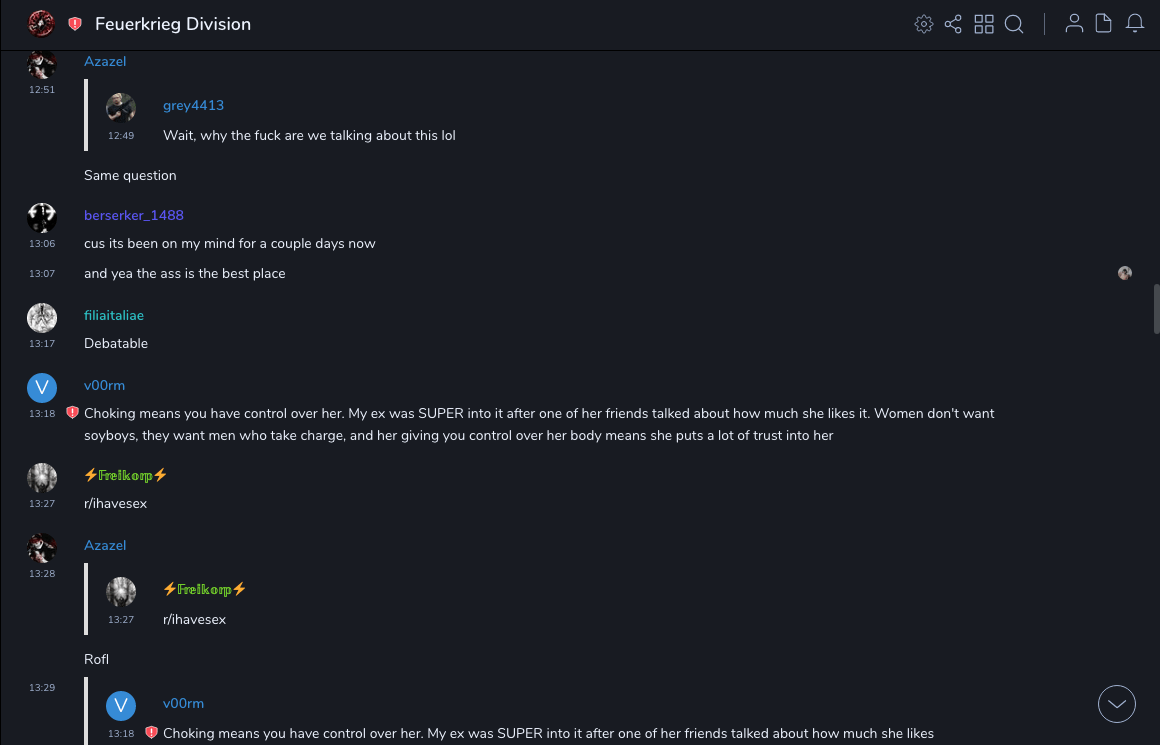
Task: Open the settings gear icon in header
Action: tap(924, 24)
